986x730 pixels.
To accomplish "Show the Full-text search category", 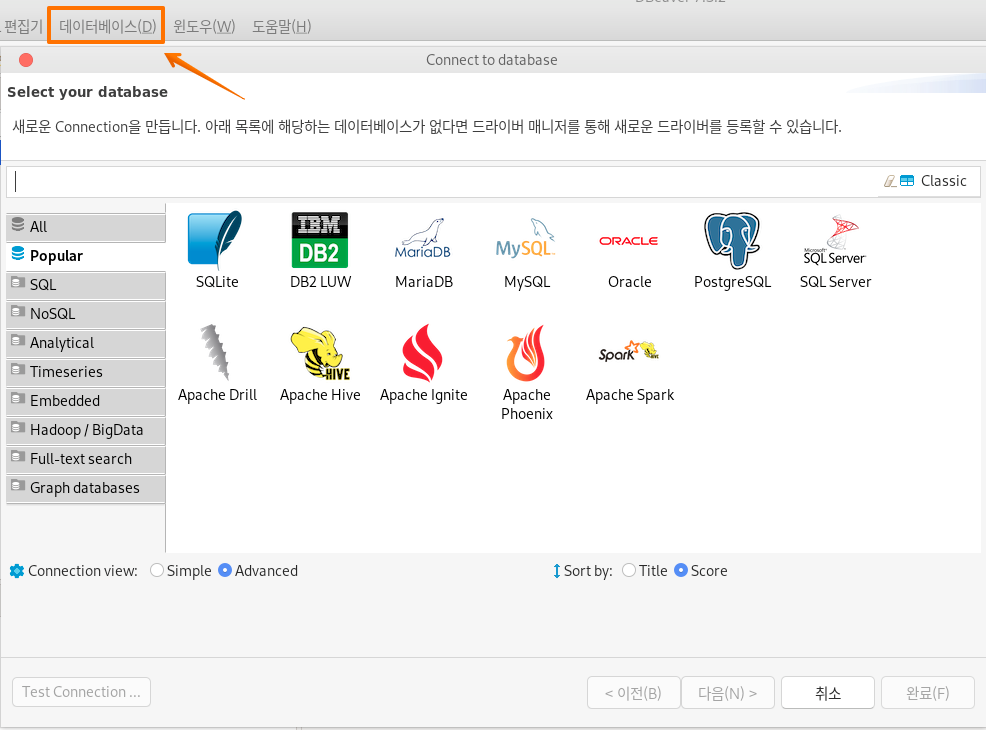I will tap(86, 459).
